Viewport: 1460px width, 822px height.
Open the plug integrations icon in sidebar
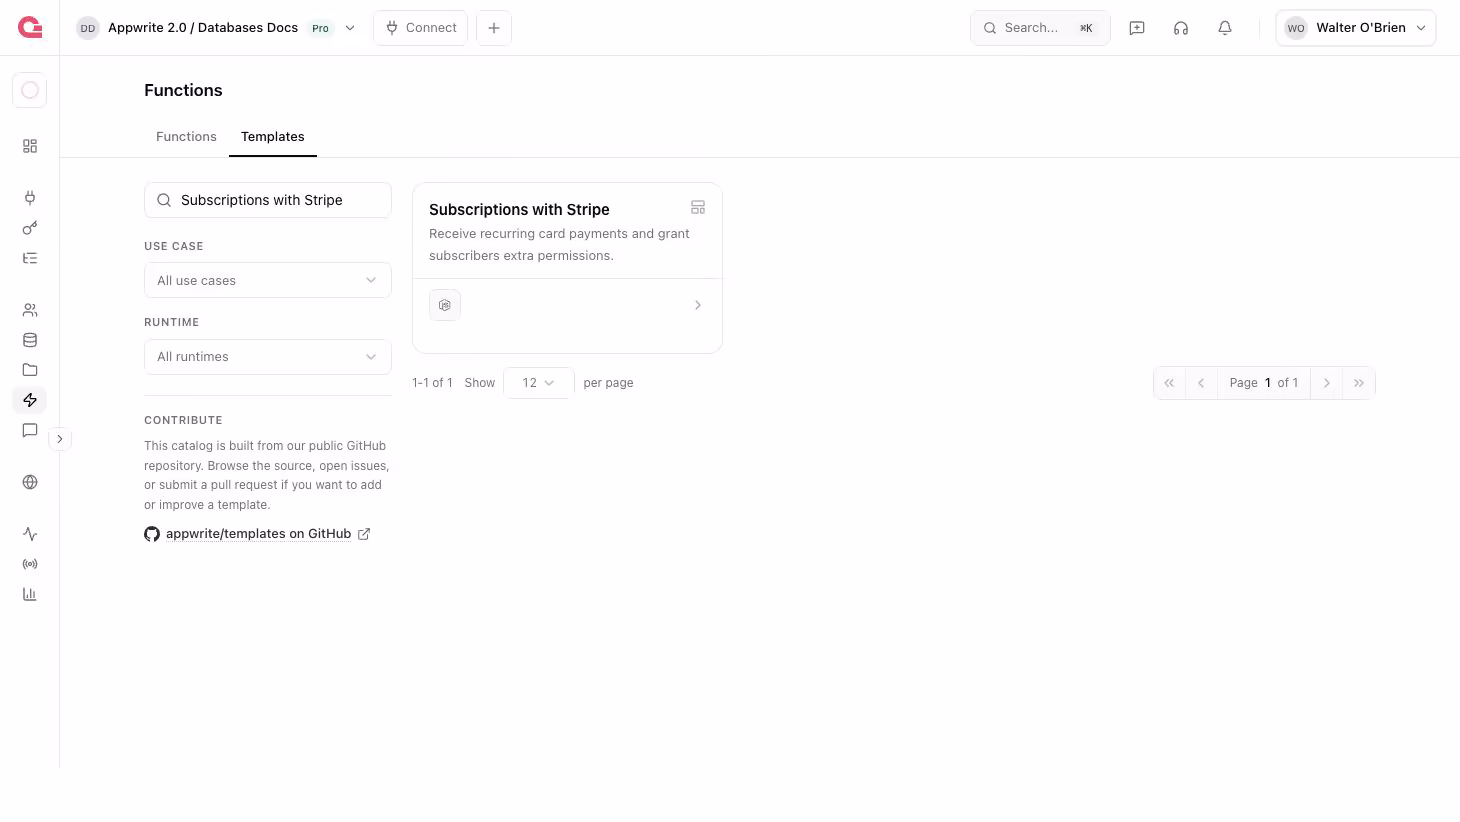30,198
